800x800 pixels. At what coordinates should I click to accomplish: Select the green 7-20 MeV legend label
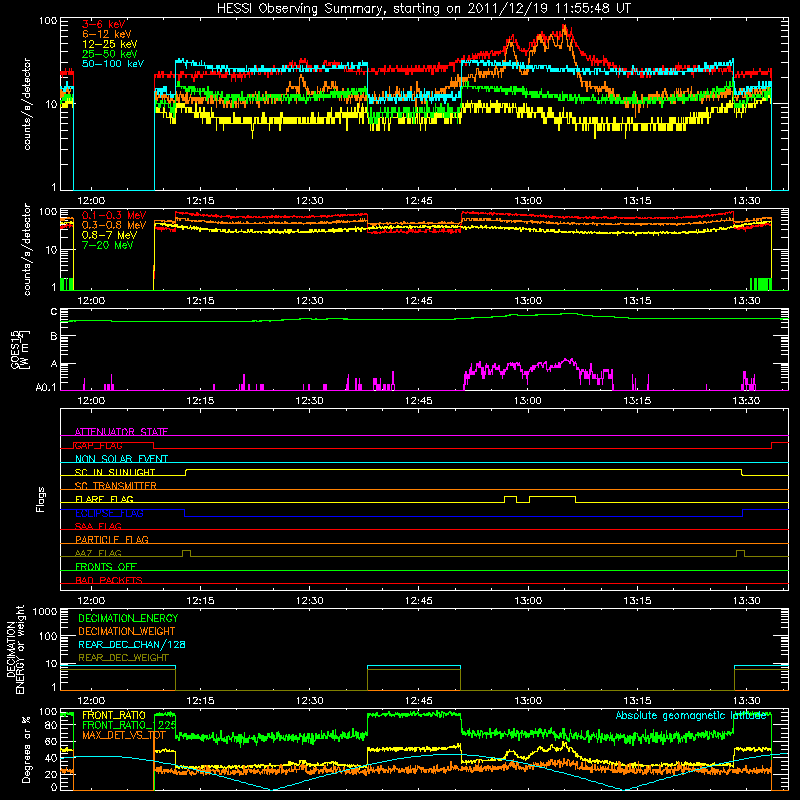coord(107,245)
